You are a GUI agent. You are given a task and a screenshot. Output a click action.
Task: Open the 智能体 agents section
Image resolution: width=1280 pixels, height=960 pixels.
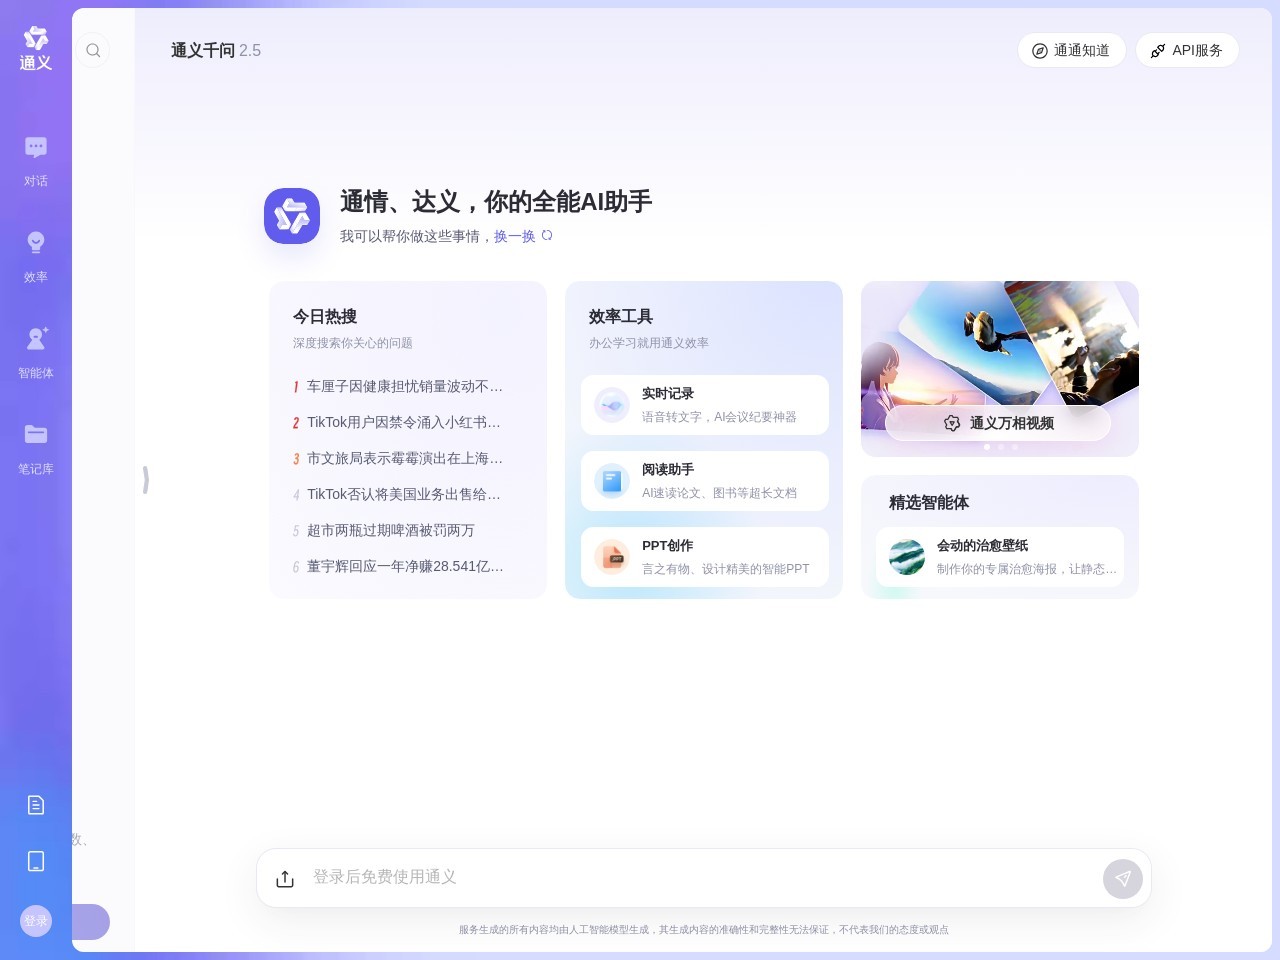[x=36, y=353]
